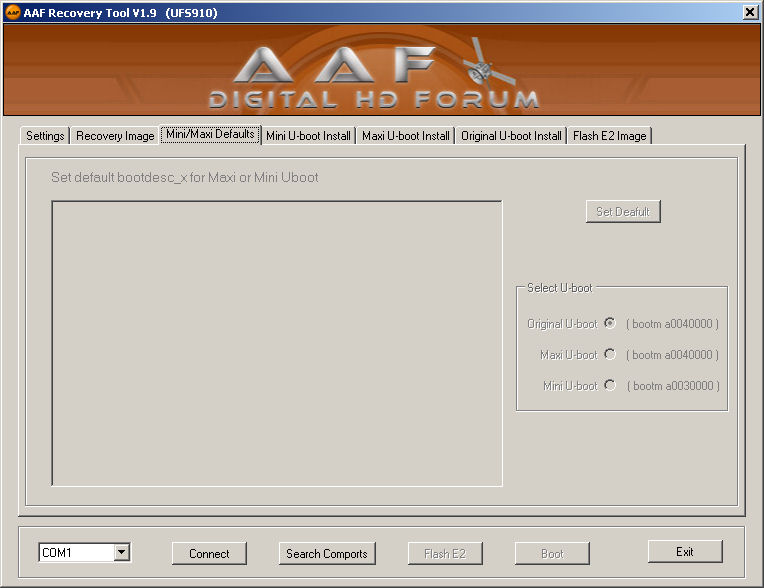
Task: Open the Mini U-boot Install tab
Action: [308, 136]
